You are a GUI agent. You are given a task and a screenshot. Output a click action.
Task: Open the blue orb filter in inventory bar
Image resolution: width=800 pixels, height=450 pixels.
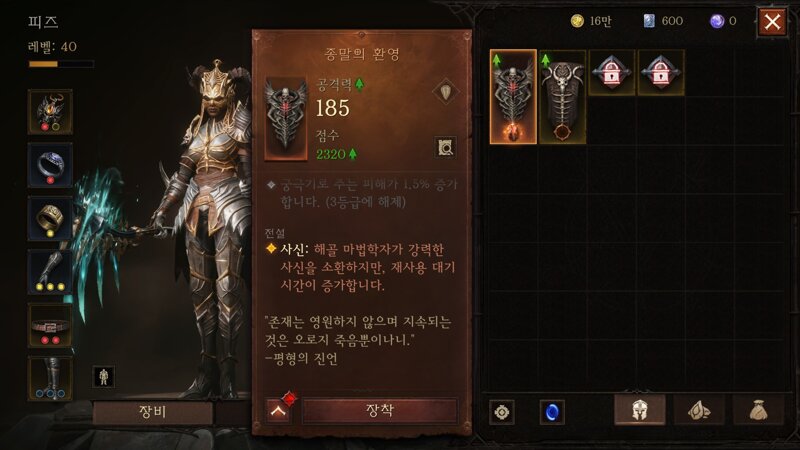(x=552, y=412)
